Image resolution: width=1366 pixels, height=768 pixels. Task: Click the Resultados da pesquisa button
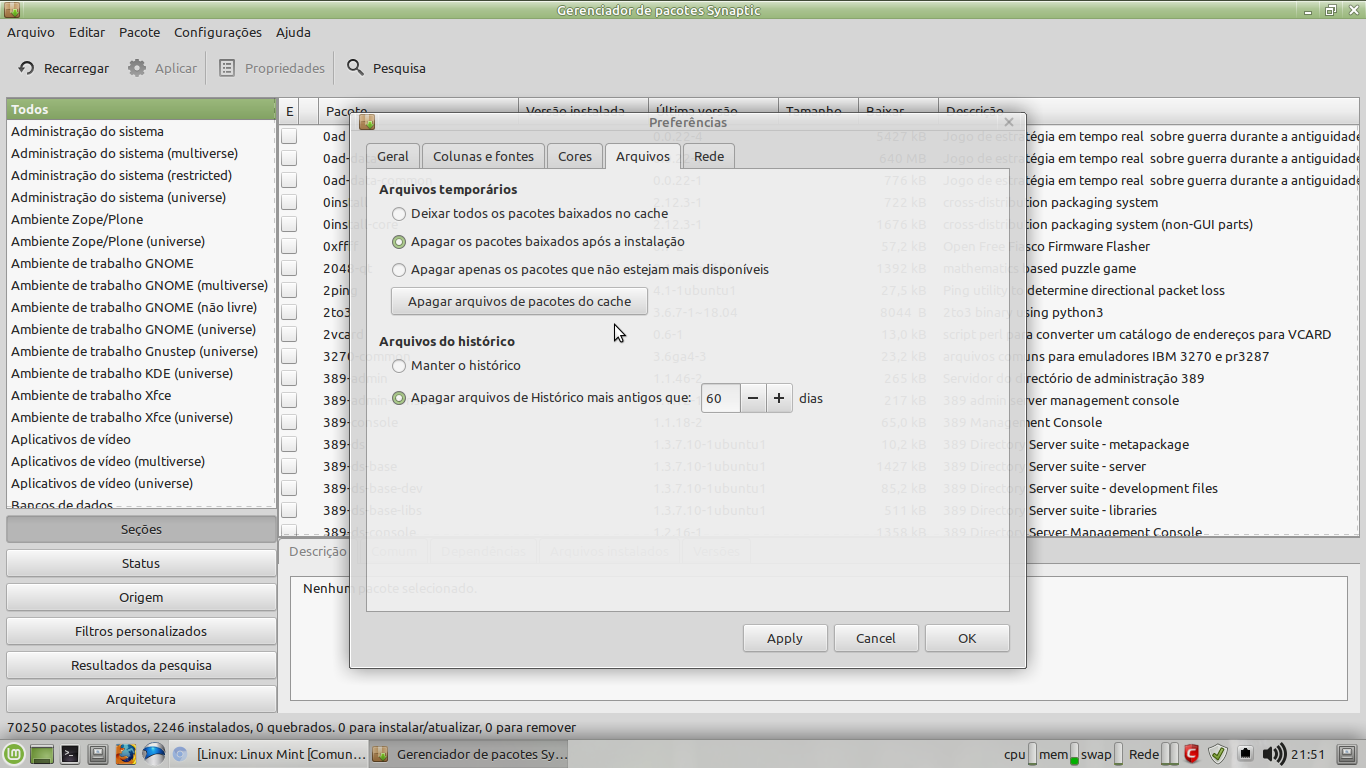point(141,665)
